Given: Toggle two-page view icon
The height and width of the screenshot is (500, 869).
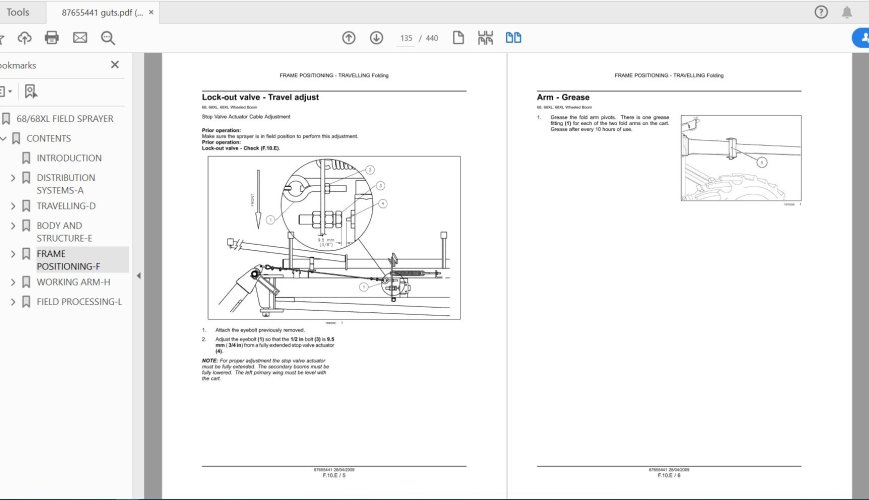Looking at the screenshot, I should pyautogui.click(x=513, y=38).
